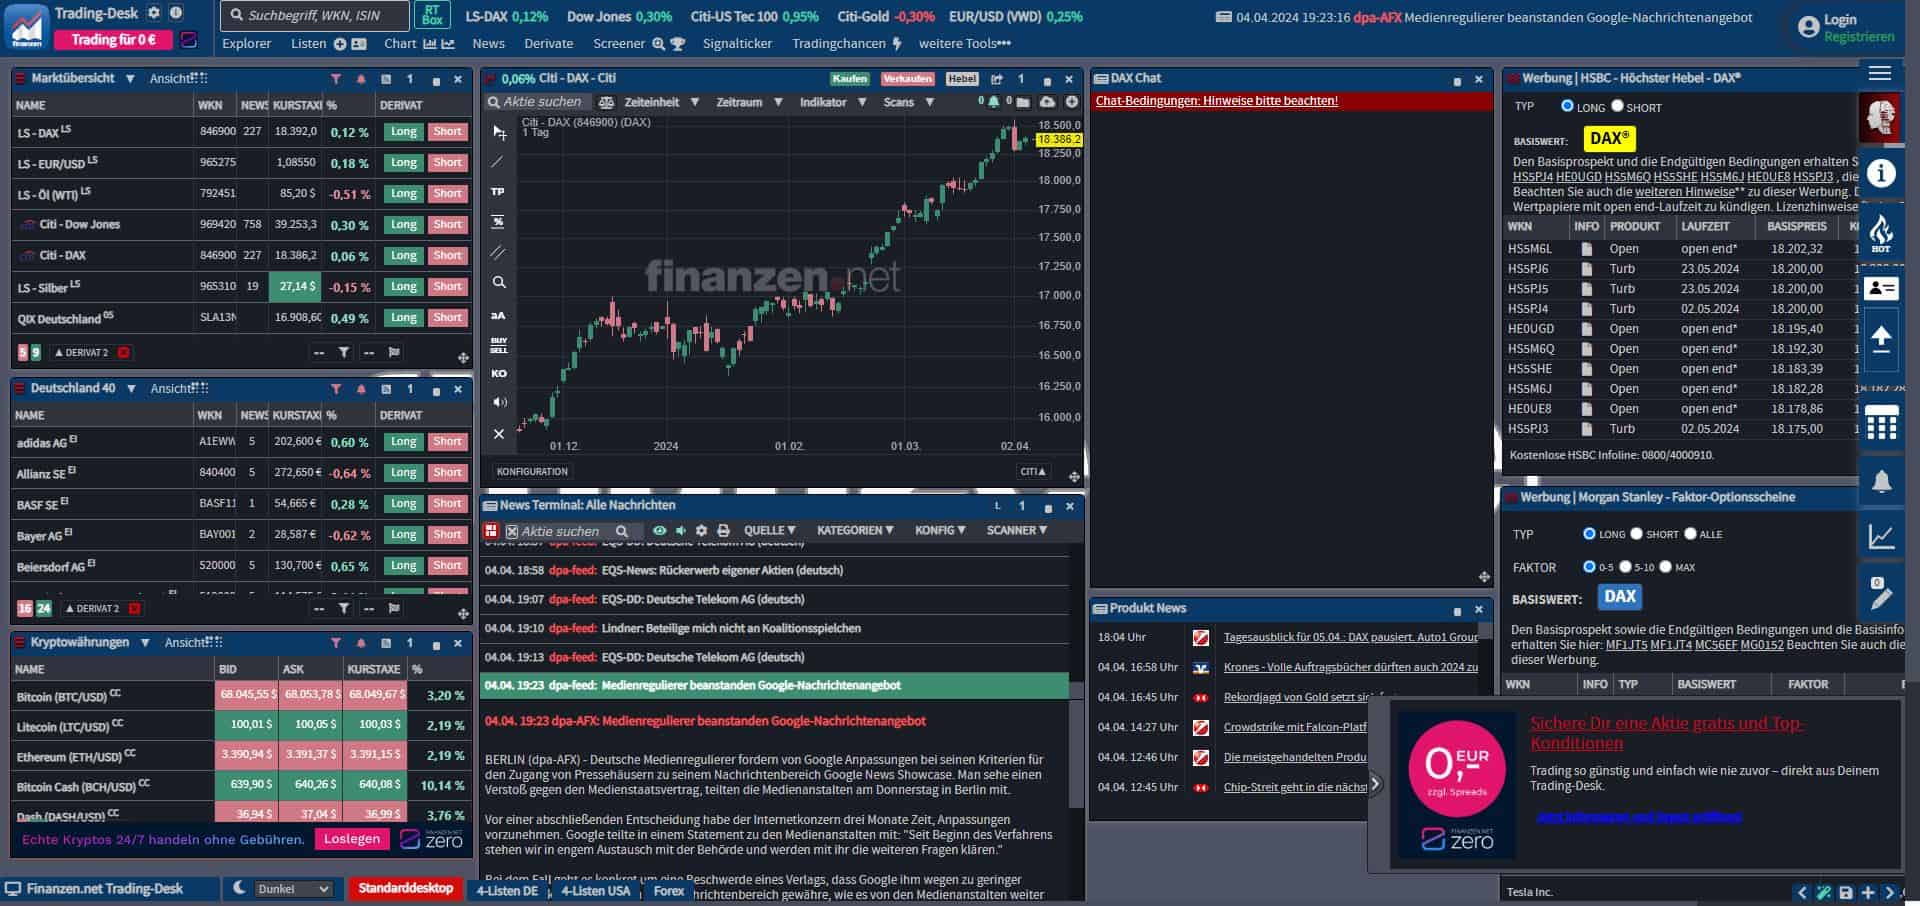Click the chart zoom magnifier tool

(x=498, y=283)
